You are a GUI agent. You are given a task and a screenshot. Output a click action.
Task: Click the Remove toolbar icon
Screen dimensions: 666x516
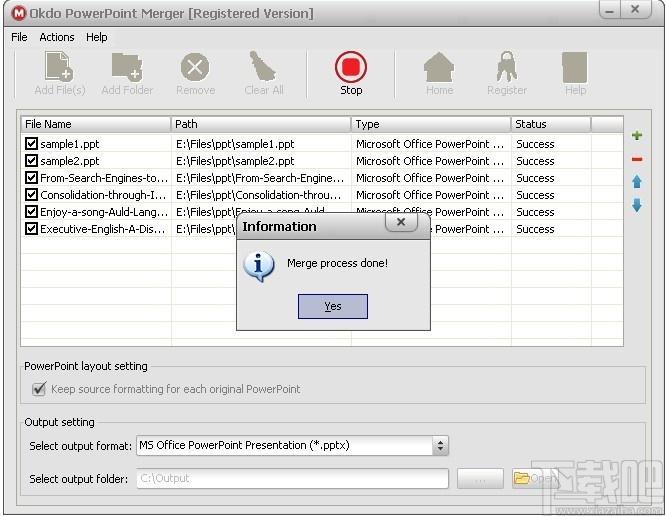point(195,67)
